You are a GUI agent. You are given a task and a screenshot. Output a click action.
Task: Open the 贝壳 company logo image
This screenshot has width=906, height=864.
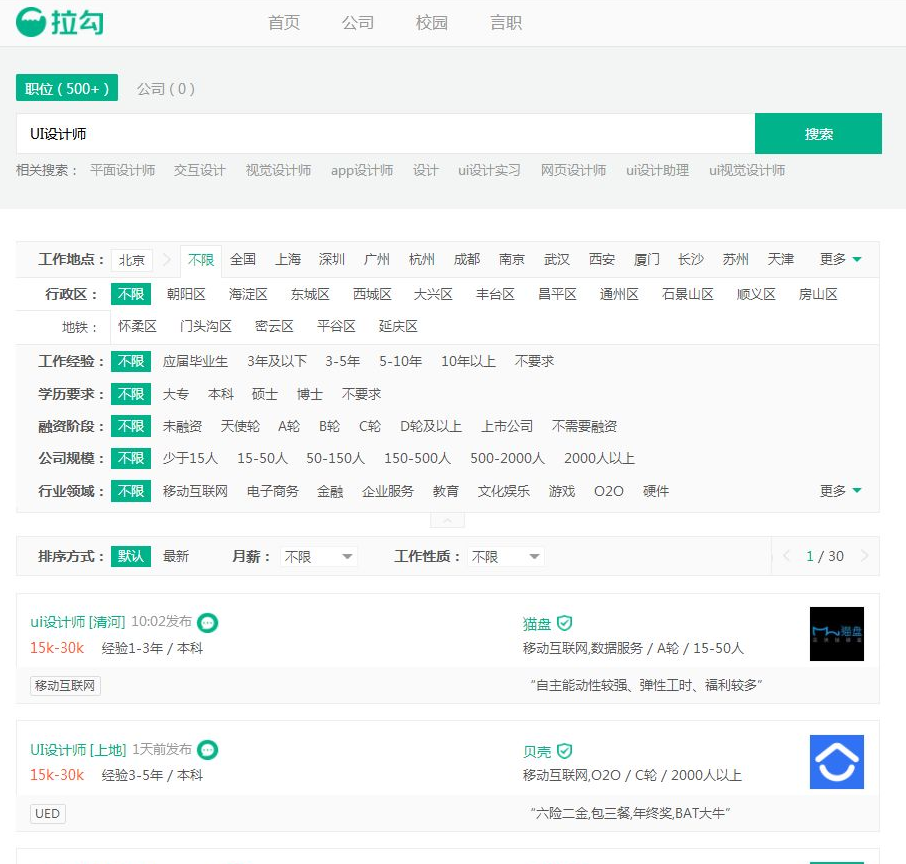click(x=836, y=762)
